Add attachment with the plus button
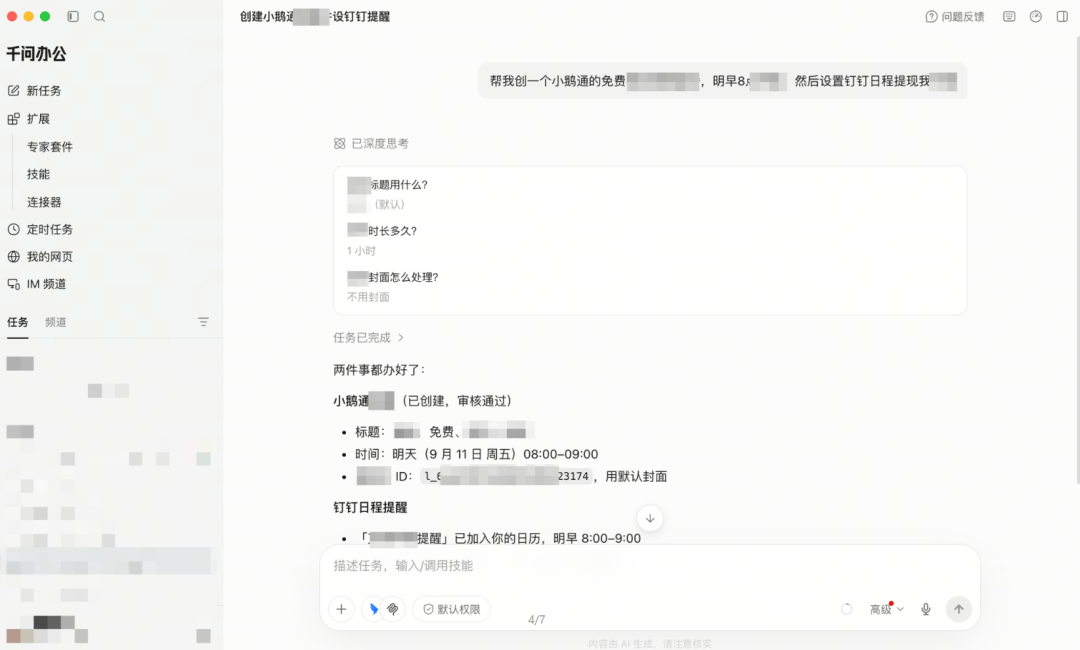Image resolution: width=1080 pixels, height=650 pixels. tap(342, 609)
